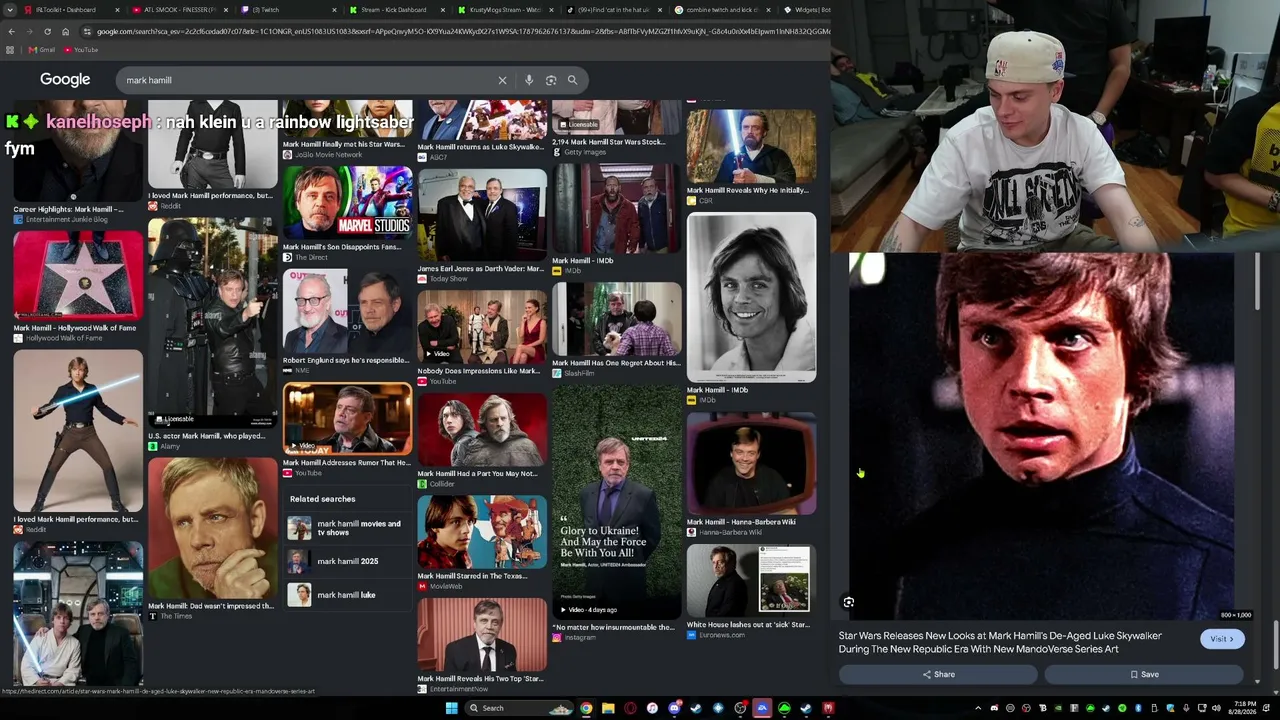The height and width of the screenshot is (720, 1280).
Task: Click the Visit button for the preview
Action: [1222, 639]
